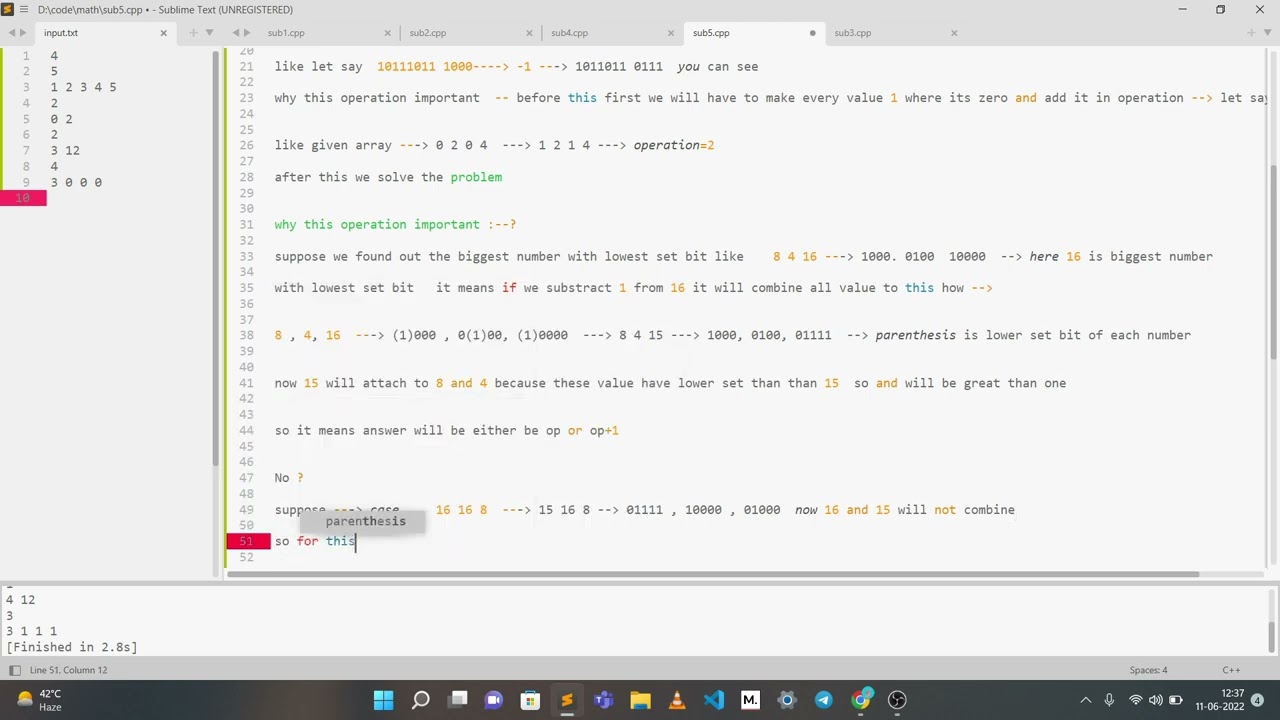The width and height of the screenshot is (1280, 720).
Task: Open OBS Studio from taskbar
Action: click(897, 700)
